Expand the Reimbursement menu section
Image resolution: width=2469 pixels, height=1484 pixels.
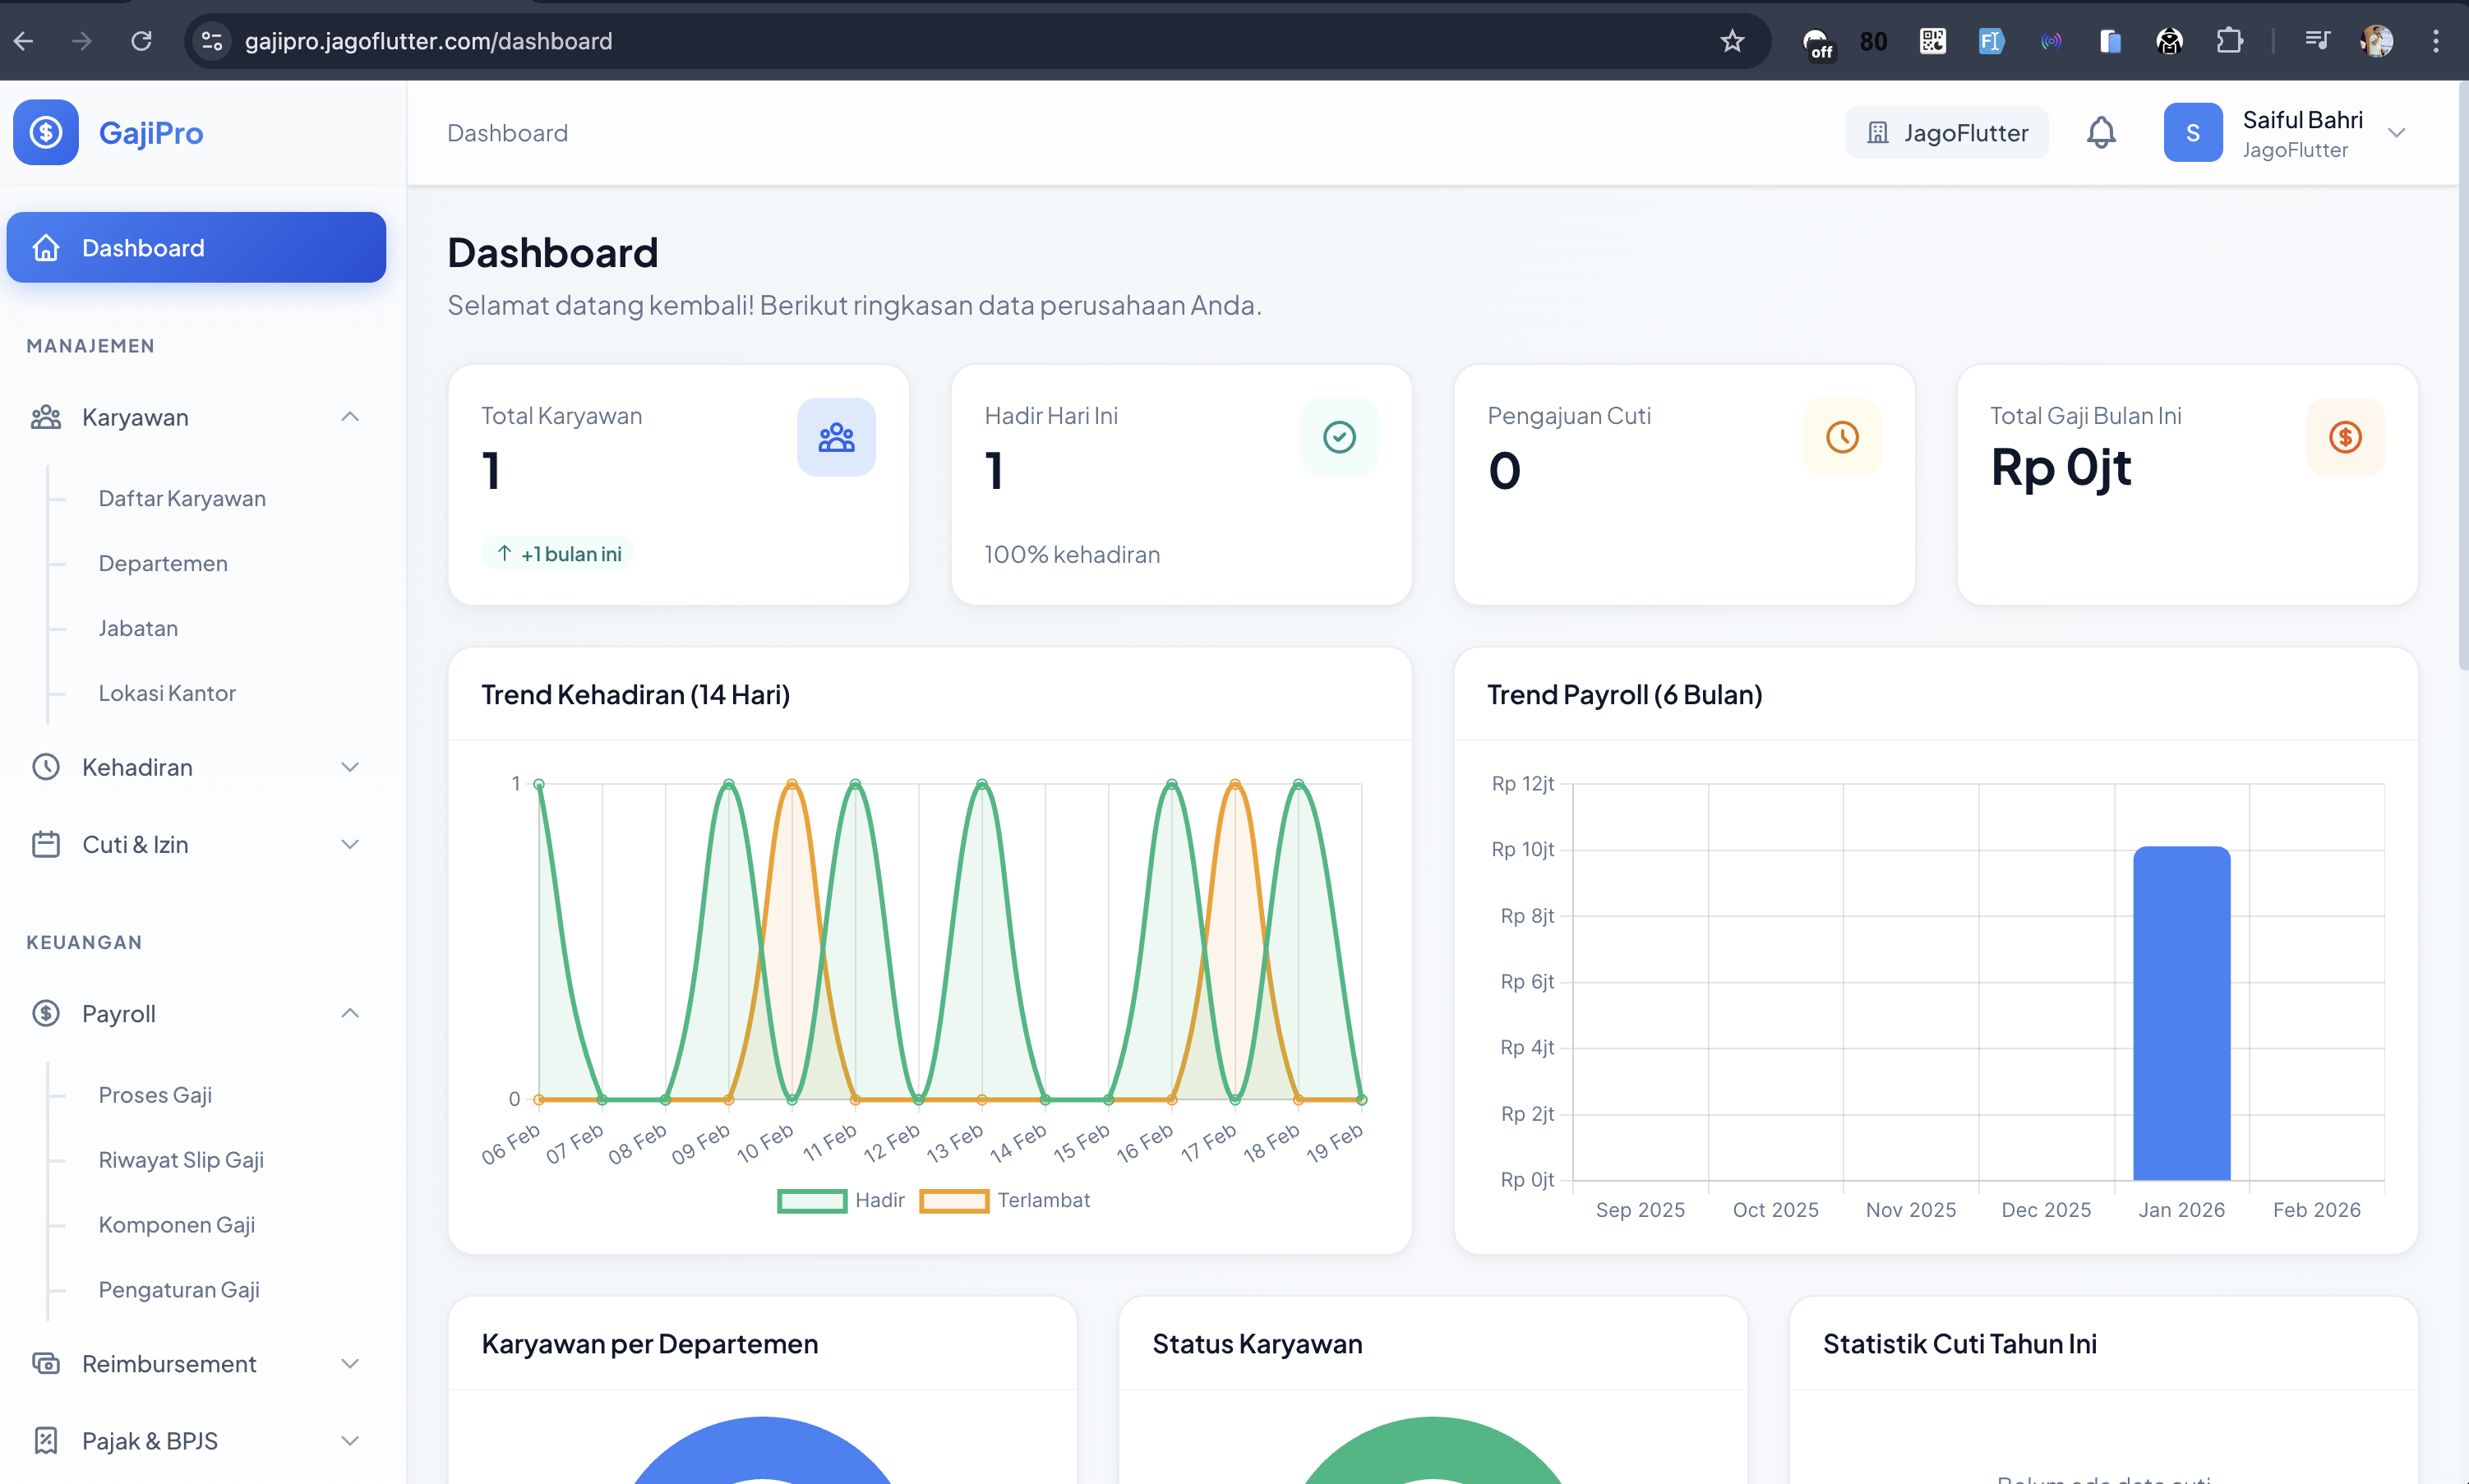[196, 1363]
